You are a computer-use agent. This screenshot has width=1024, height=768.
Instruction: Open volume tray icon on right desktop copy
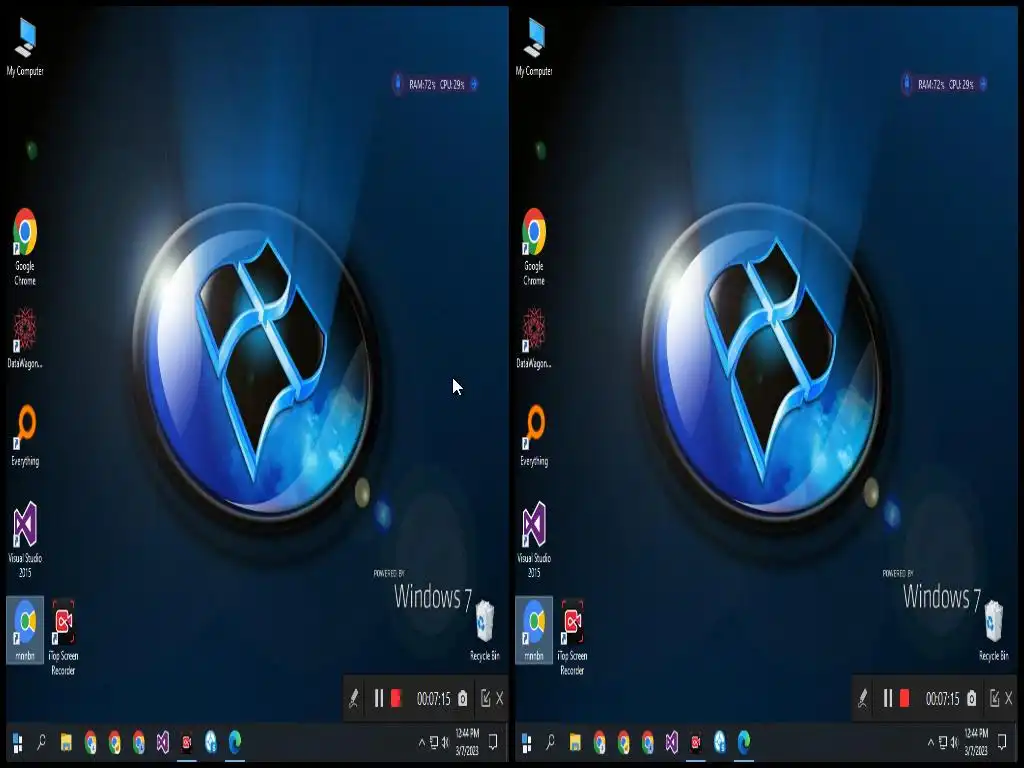[x=954, y=743]
